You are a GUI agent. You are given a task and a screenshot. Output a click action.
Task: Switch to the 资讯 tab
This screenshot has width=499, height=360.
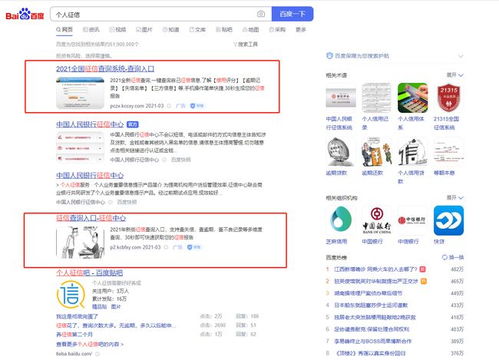91,30
